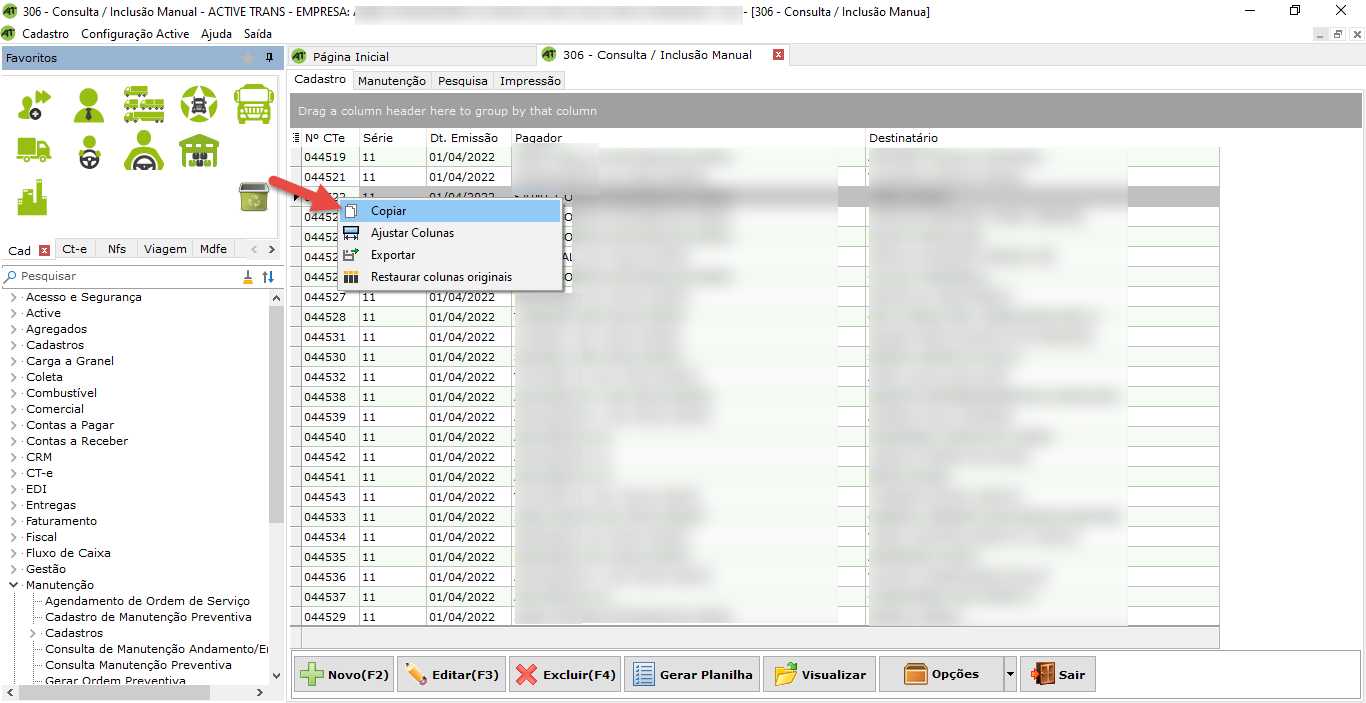Open the add-user favorite icon

[34, 104]
